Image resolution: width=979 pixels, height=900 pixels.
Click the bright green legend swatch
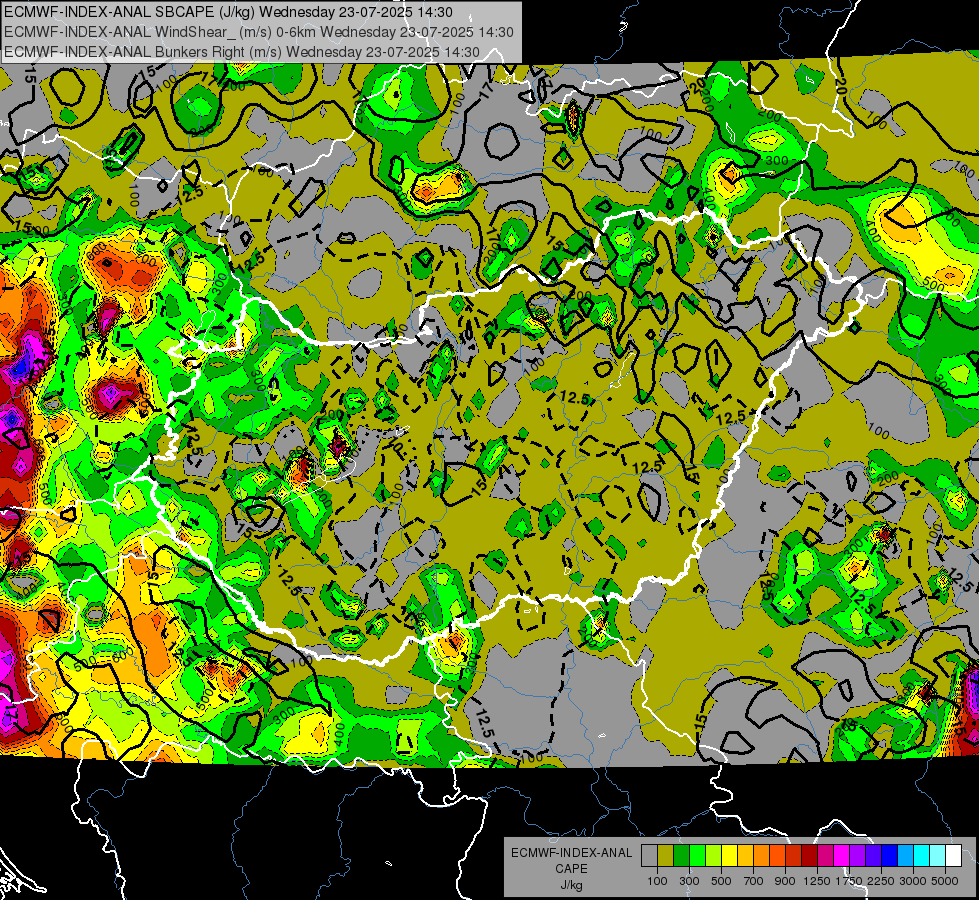(x=697, y=855)
